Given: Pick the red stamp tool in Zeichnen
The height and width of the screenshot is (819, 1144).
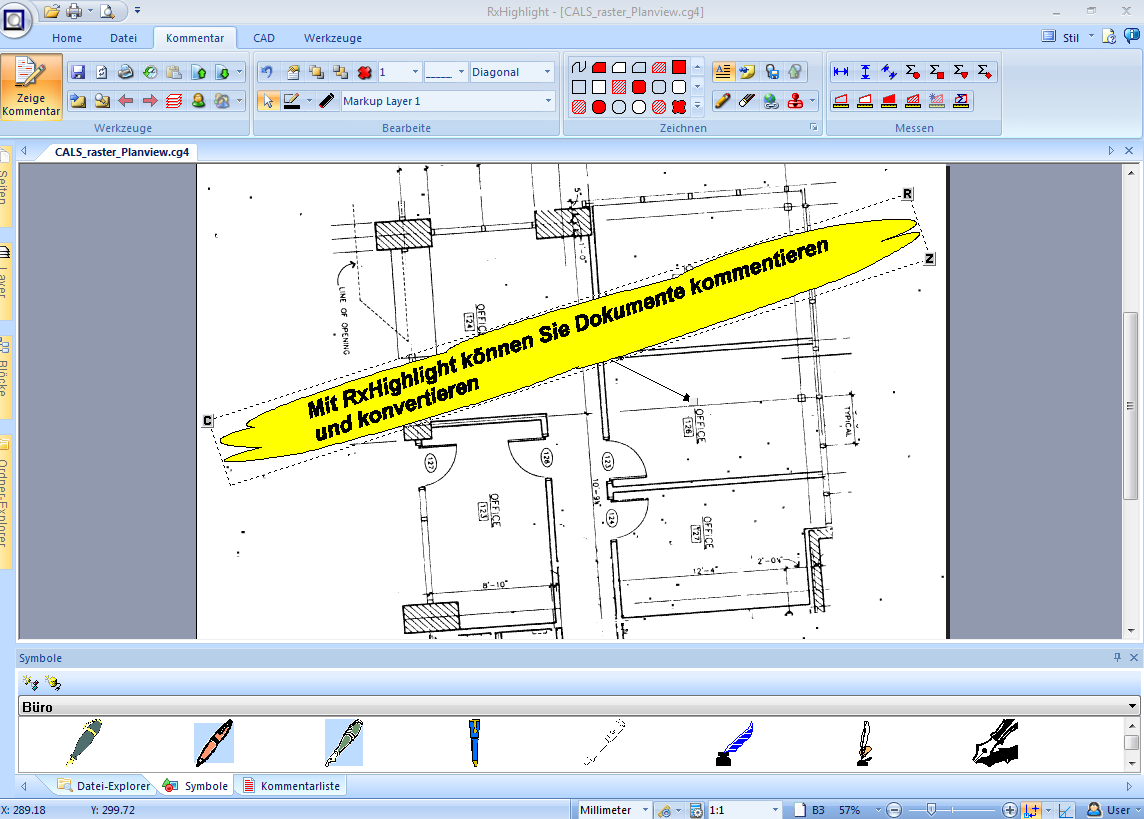Looking at the screenshot, I should [x=796, y=101].
